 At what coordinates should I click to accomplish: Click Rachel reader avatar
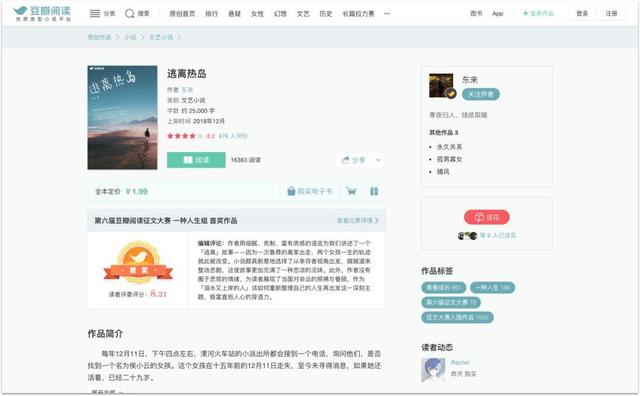pos(433,369)
